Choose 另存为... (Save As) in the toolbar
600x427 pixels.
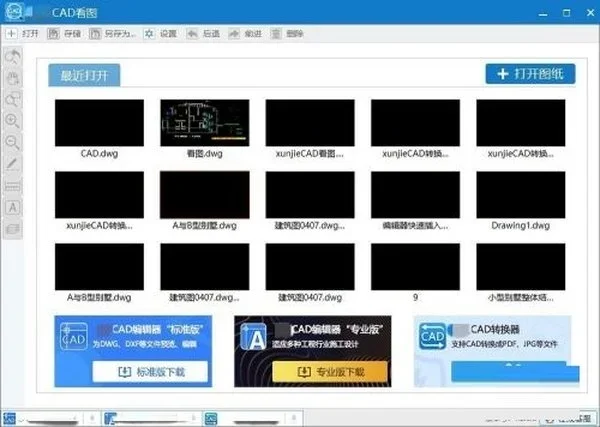click(x=112, y=34)
